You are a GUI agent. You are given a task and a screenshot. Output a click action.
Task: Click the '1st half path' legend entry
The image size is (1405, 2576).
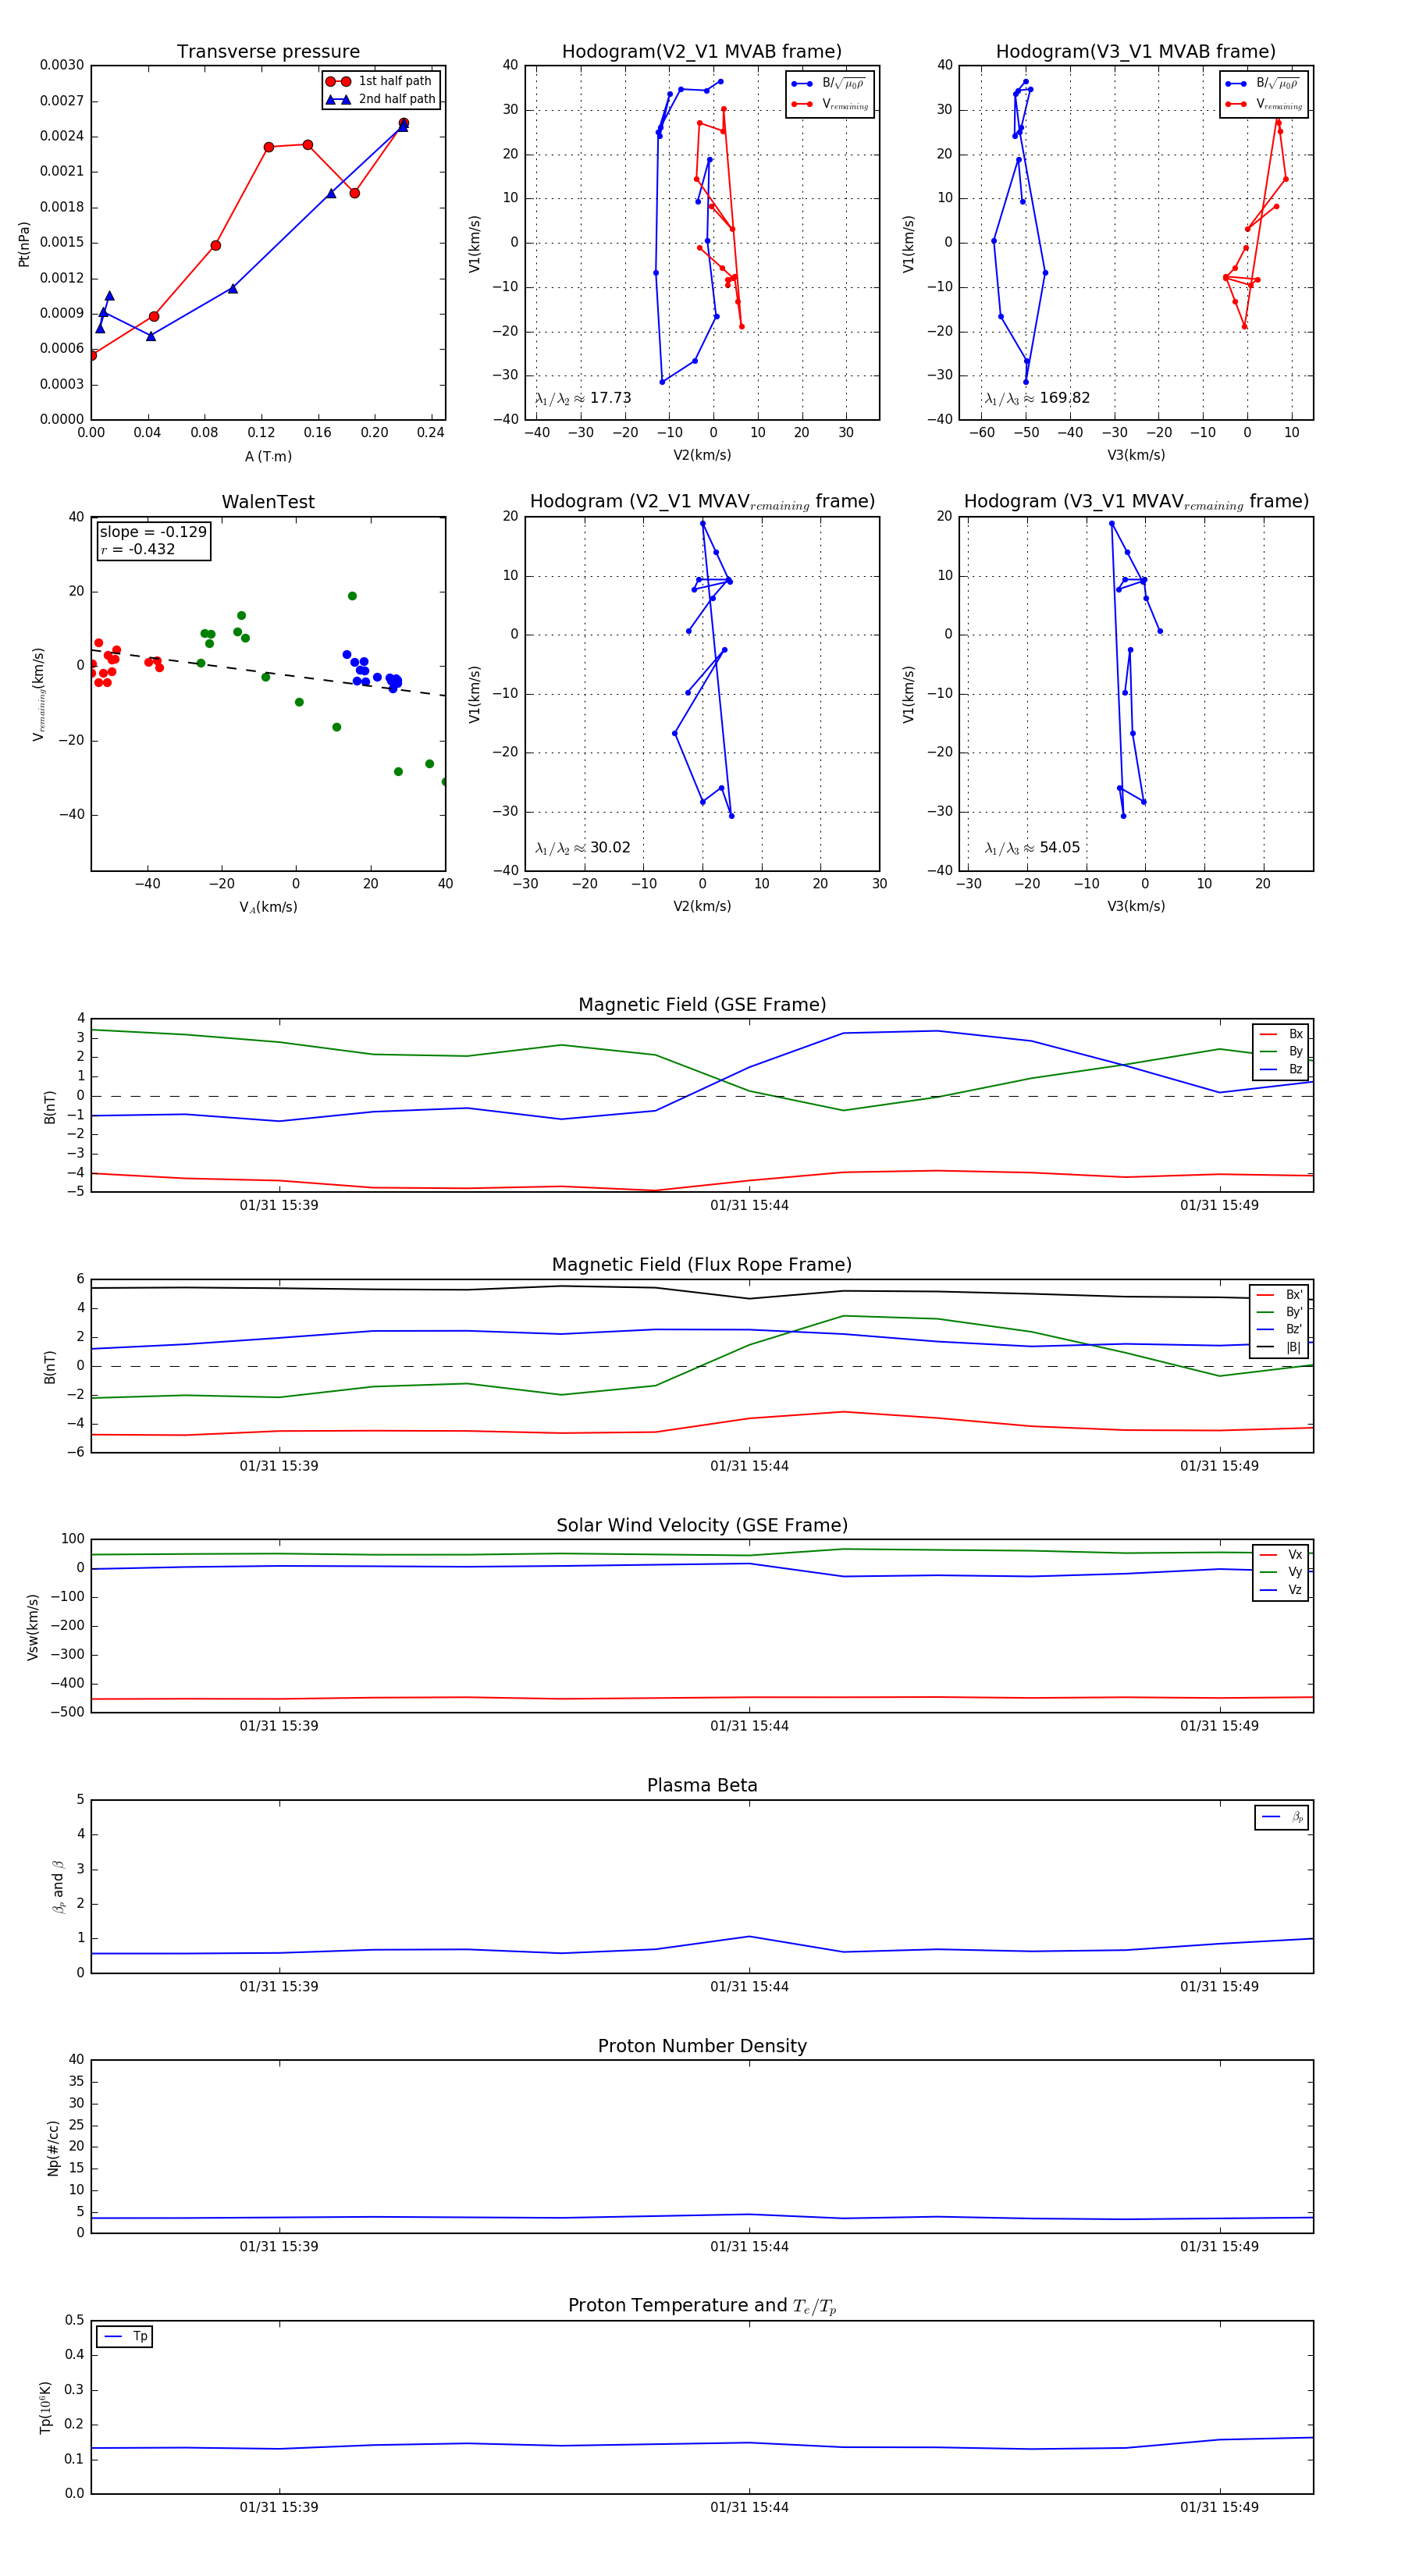pyautogui.click(x=379, y=81)
